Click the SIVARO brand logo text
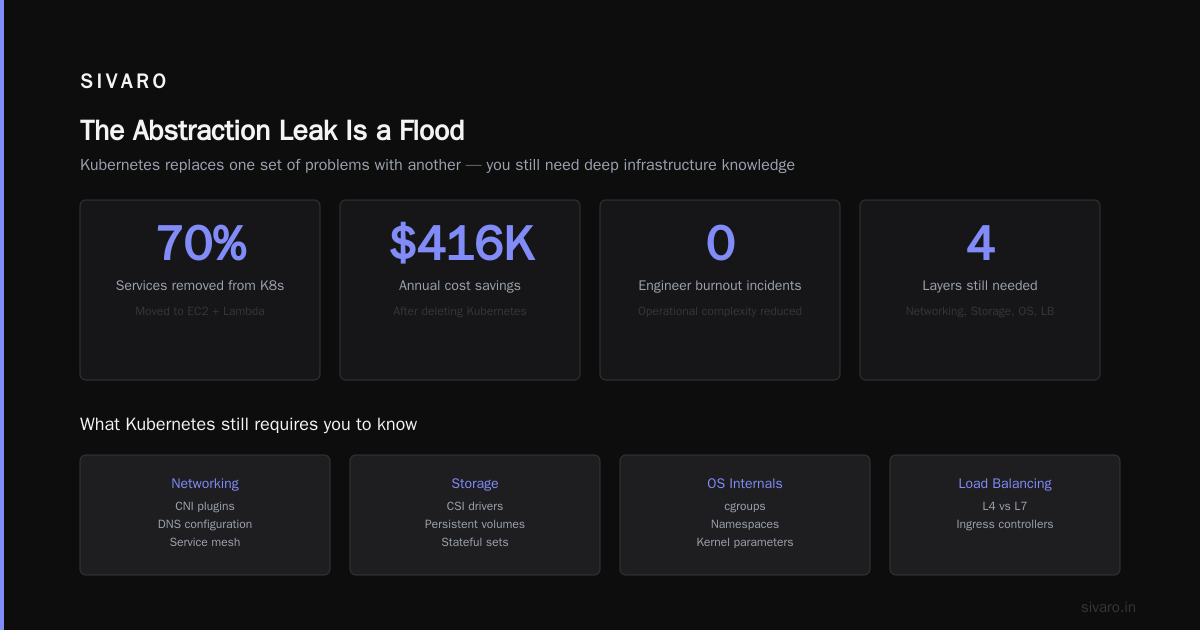Viewport: 1200px width, 630px height. pyautogui.click(x=124, y=82)
